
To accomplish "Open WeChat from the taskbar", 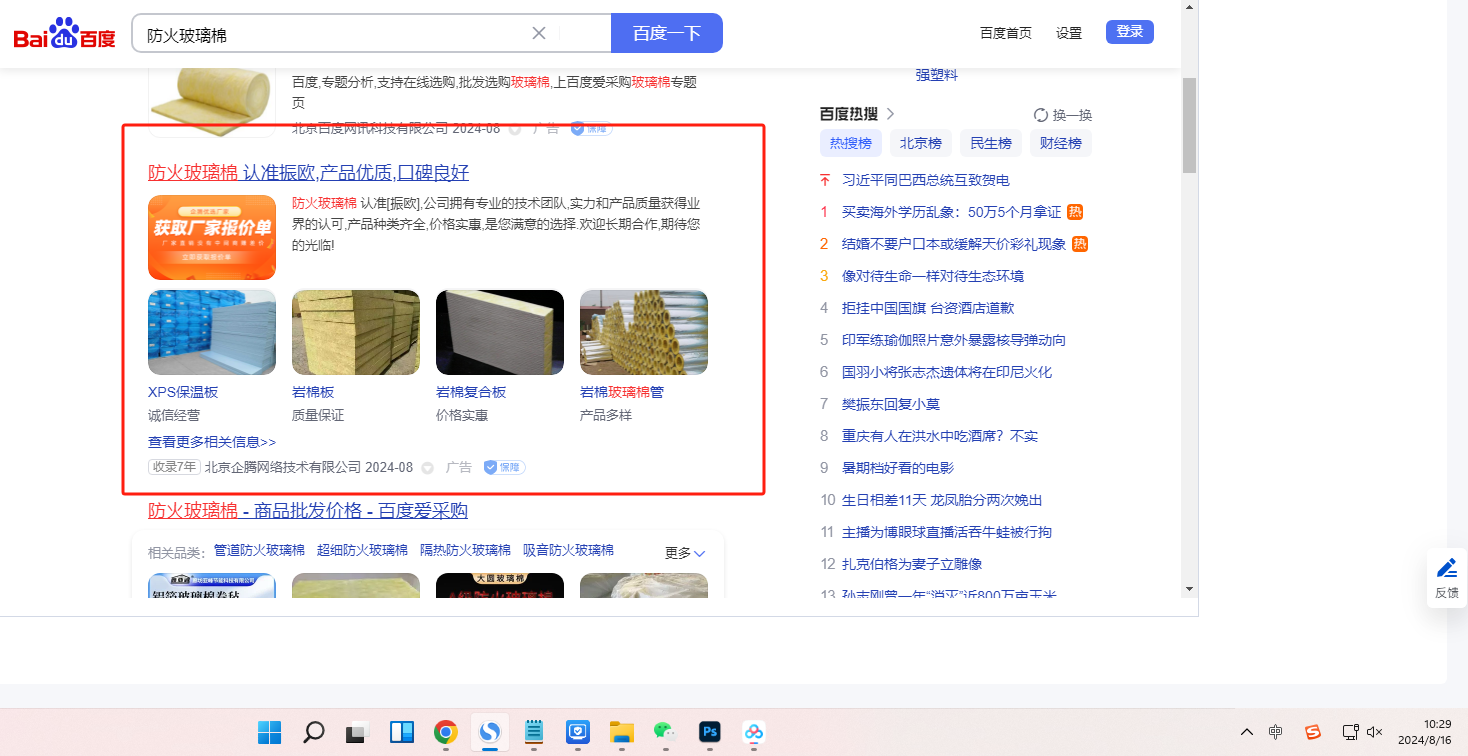I will (x=666, y=732).
